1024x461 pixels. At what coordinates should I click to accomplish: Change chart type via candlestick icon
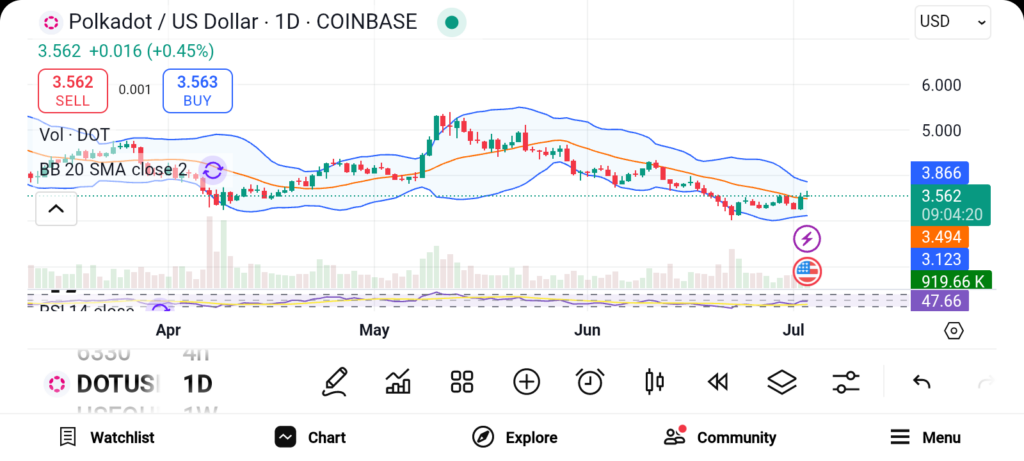655,381
